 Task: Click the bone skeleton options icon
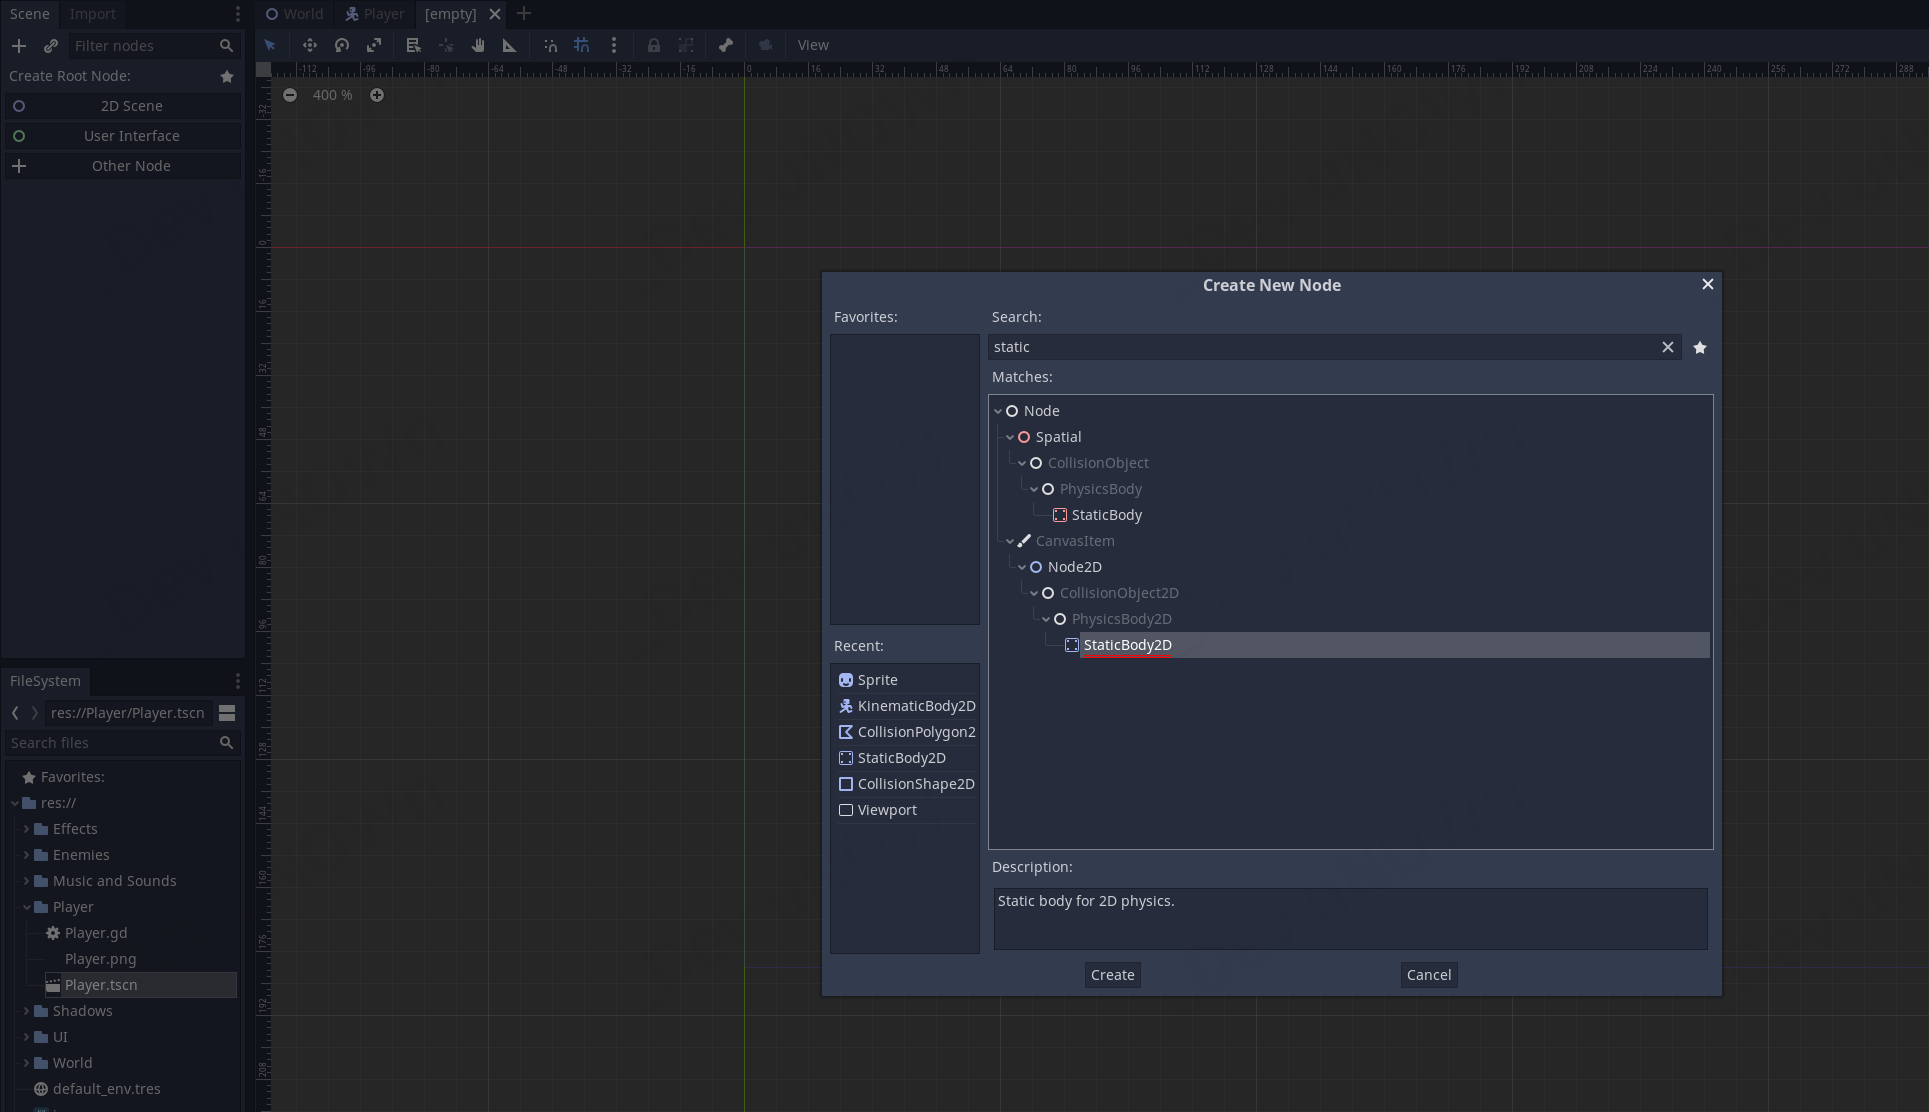[x=726, y=45]
